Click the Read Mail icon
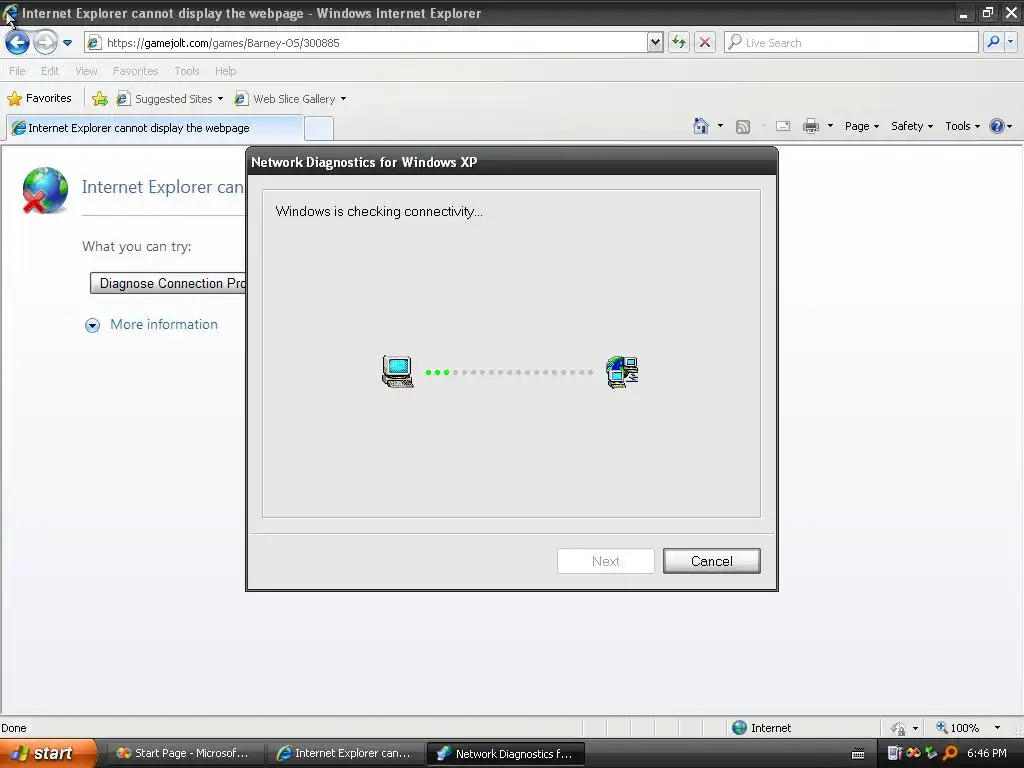The width and height of the screenshot is (1024, 768). pos(783,127)
